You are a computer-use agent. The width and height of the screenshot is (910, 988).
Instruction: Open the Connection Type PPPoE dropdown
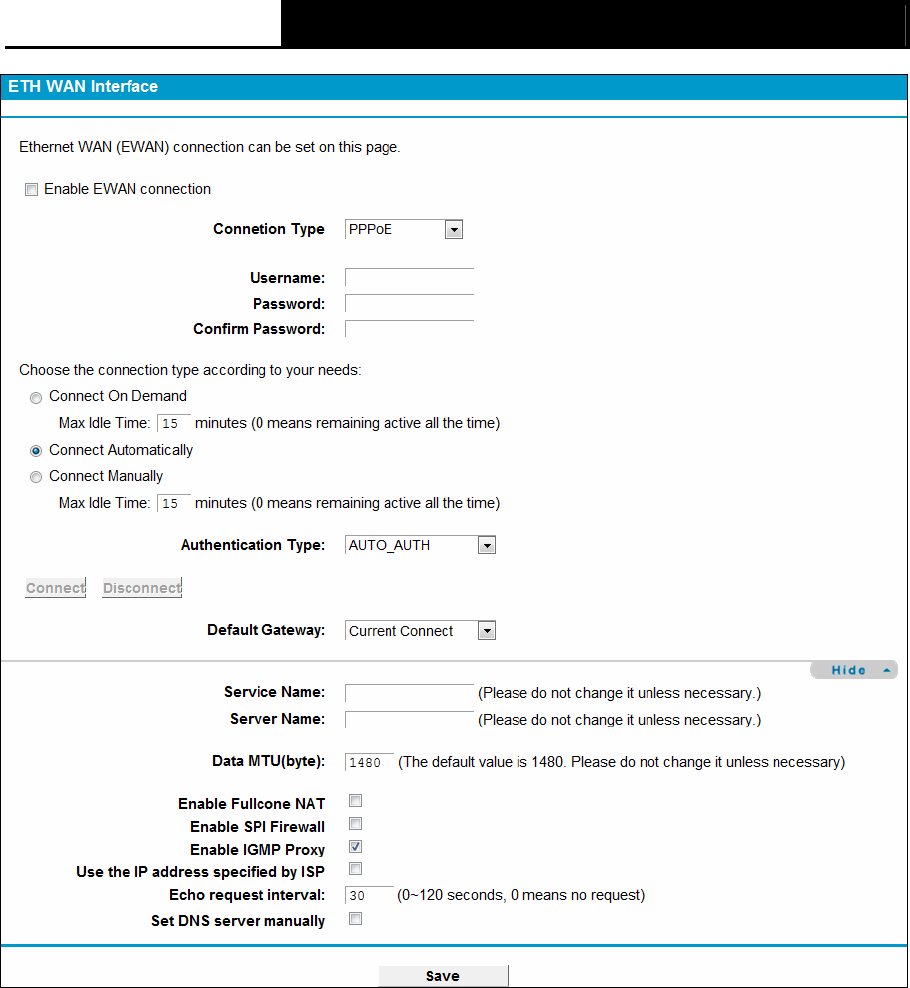[404, 229]
